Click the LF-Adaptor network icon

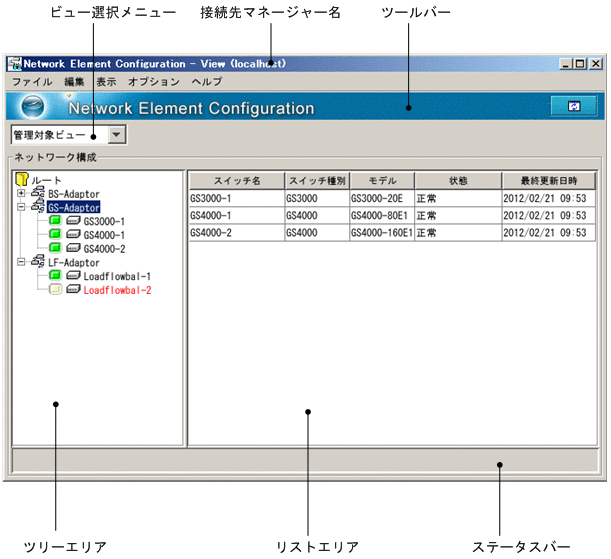tap(38, 262)
